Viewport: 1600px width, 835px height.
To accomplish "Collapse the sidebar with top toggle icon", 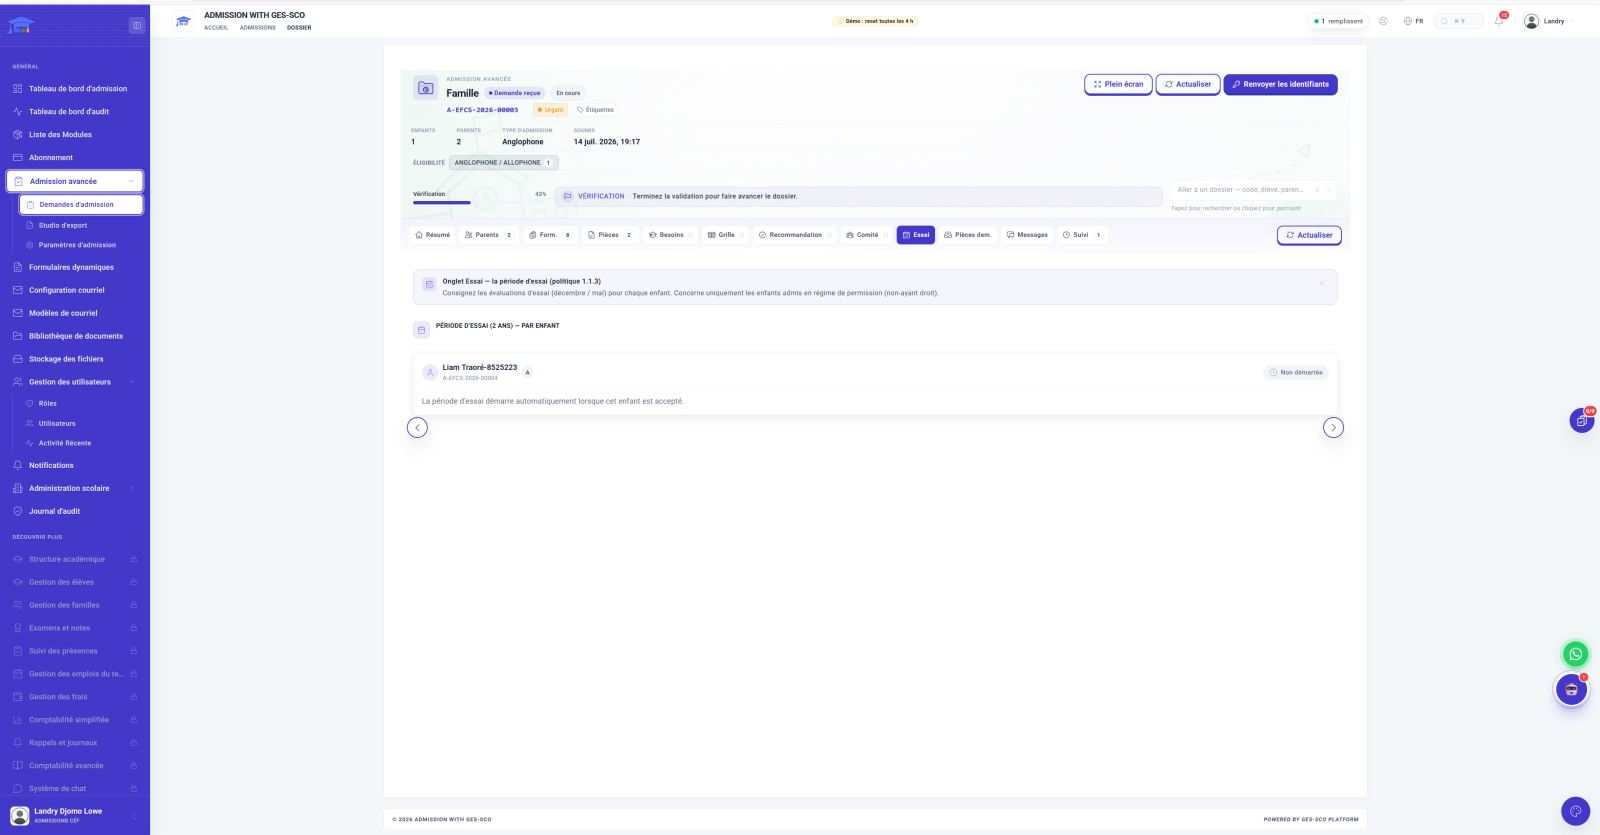I will pos(137,25).
